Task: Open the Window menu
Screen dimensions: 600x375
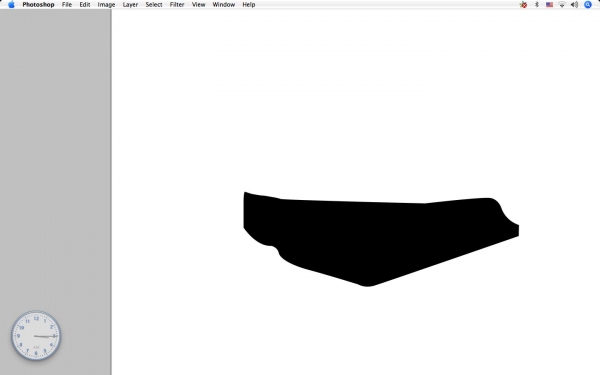Action: coord(224,5)
